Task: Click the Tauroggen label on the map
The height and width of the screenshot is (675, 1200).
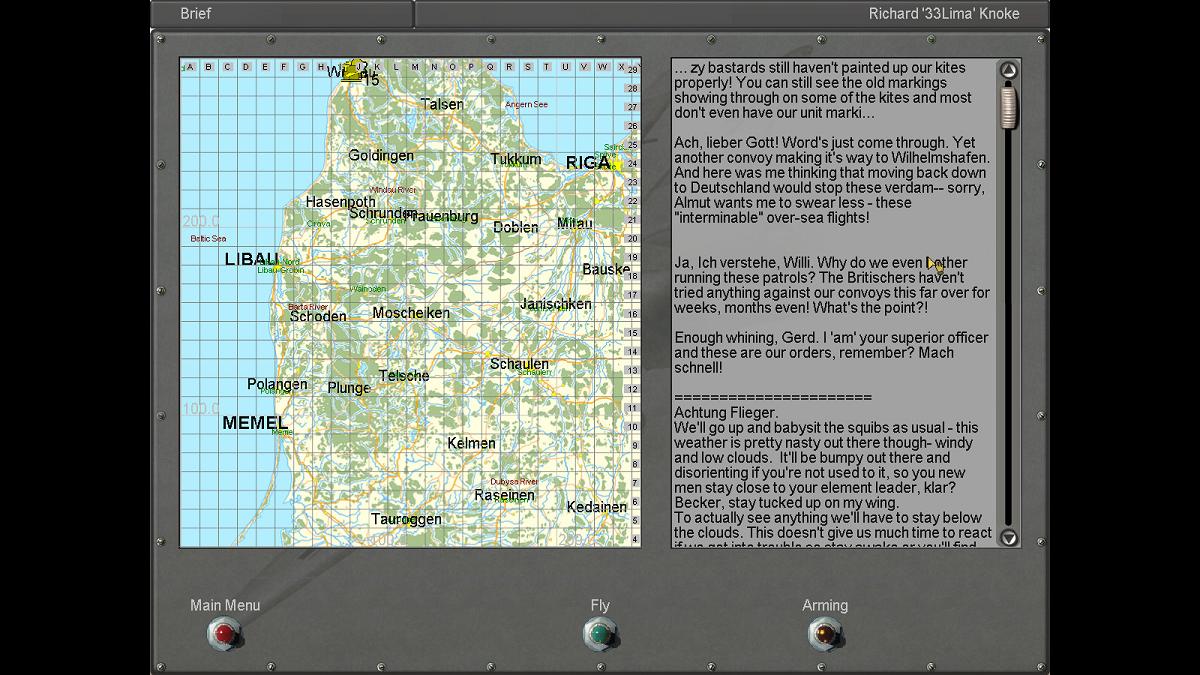Action: coord(406,519)
